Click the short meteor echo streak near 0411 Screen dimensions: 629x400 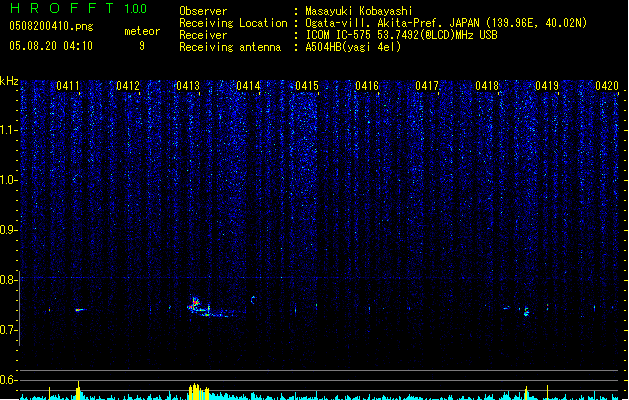(80, 310)
